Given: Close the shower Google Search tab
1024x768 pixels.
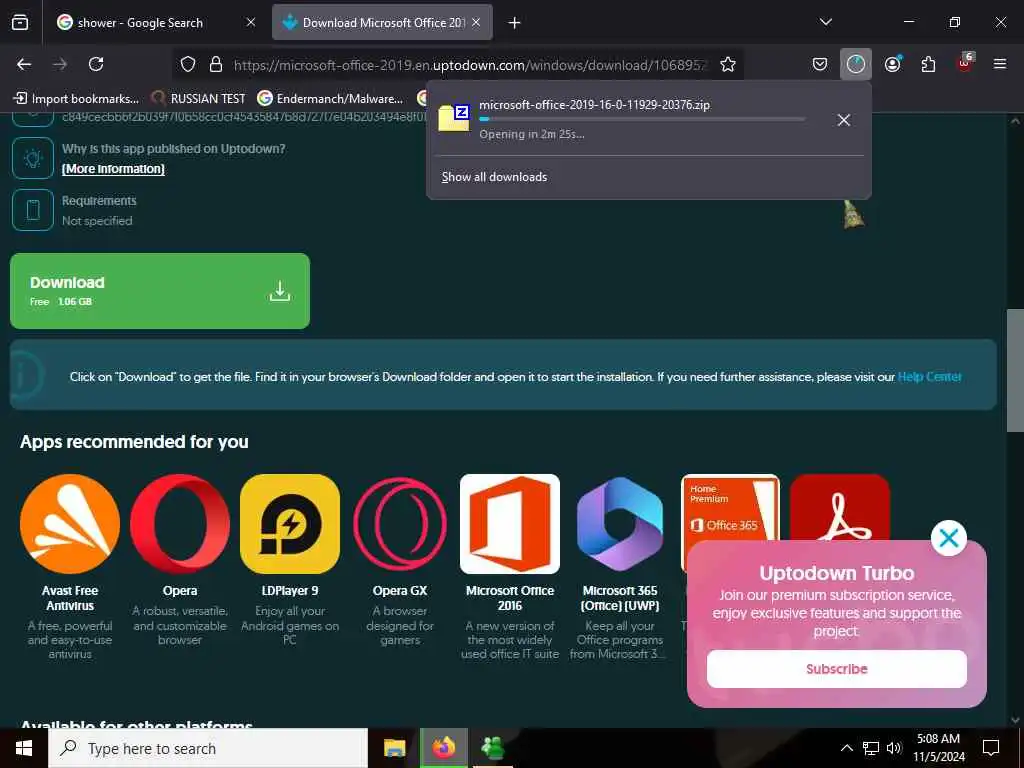Looking at the screenshot, I should (x=251, y=22).
